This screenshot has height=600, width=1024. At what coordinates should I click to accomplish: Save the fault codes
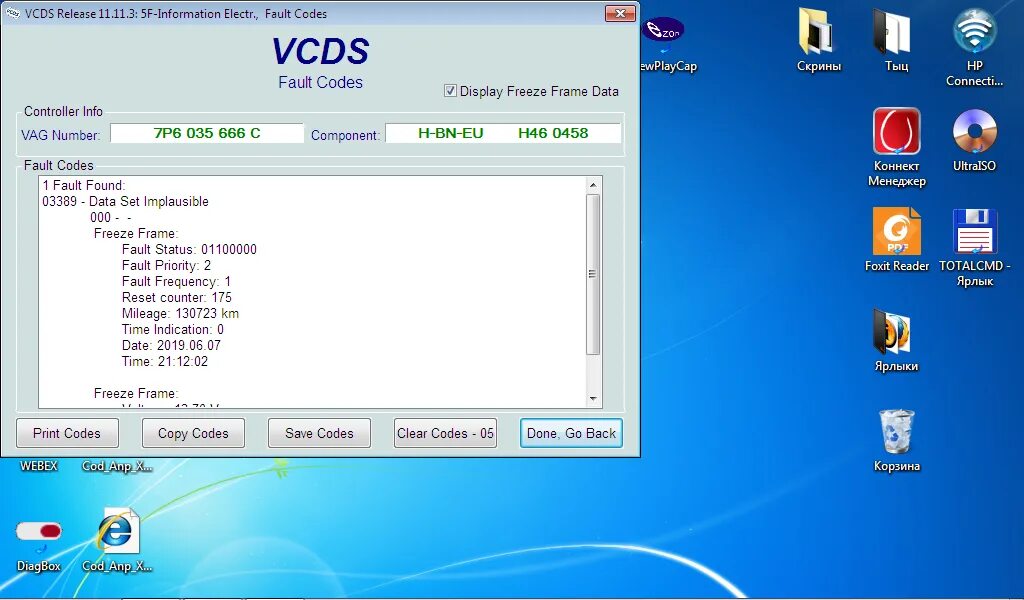319,433
